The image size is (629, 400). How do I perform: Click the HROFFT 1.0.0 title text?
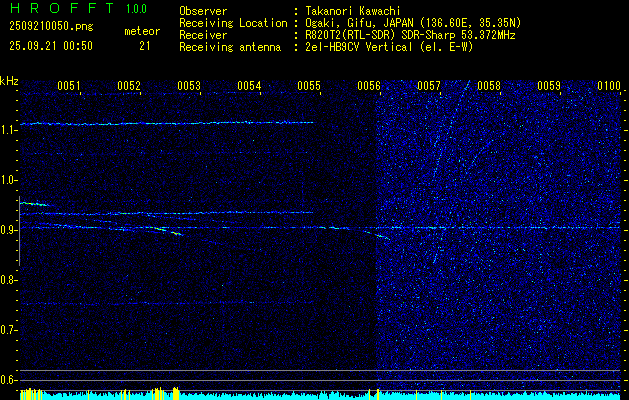pos(78,8)
